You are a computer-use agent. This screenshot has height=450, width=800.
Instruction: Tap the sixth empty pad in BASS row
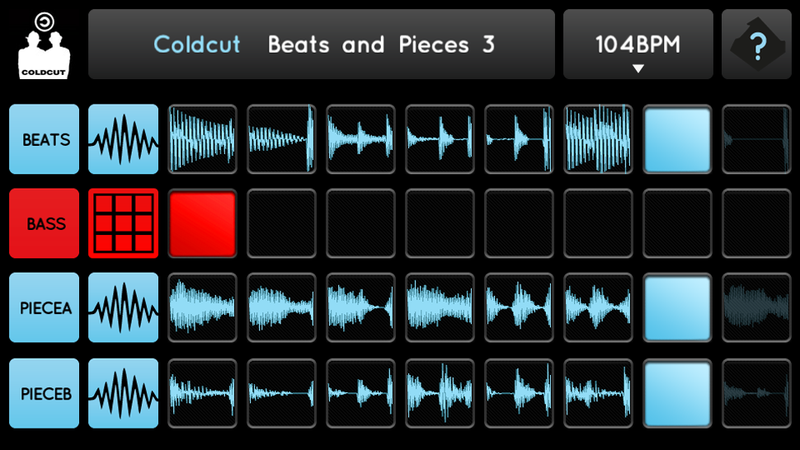tap(598, 223)
